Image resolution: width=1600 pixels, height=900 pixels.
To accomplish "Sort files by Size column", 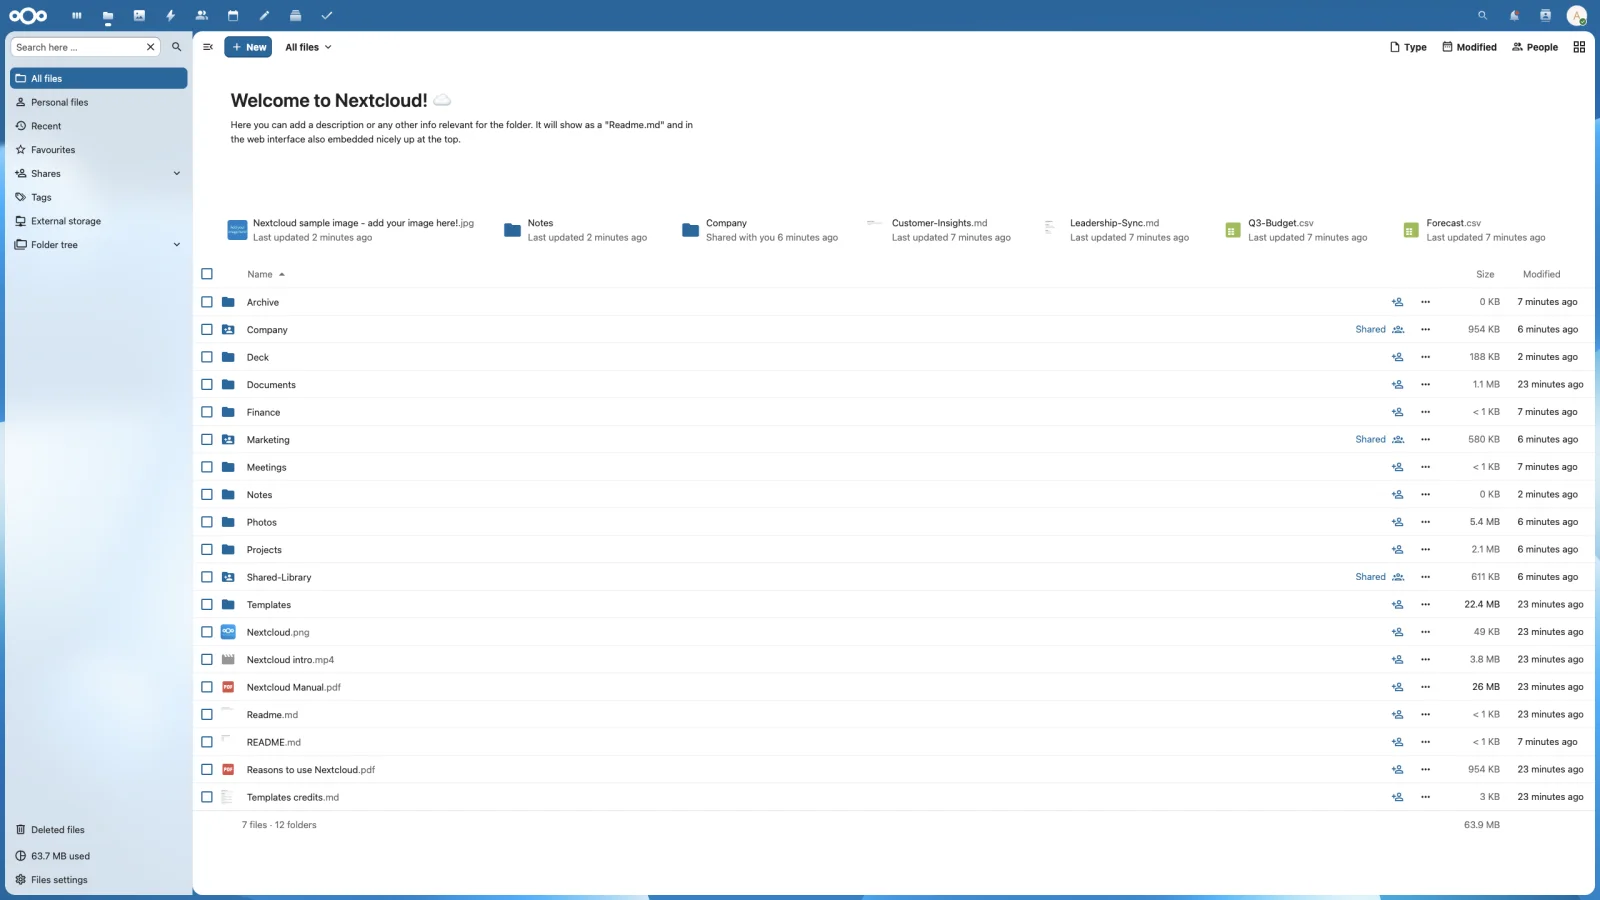I will click(1485, 274).
